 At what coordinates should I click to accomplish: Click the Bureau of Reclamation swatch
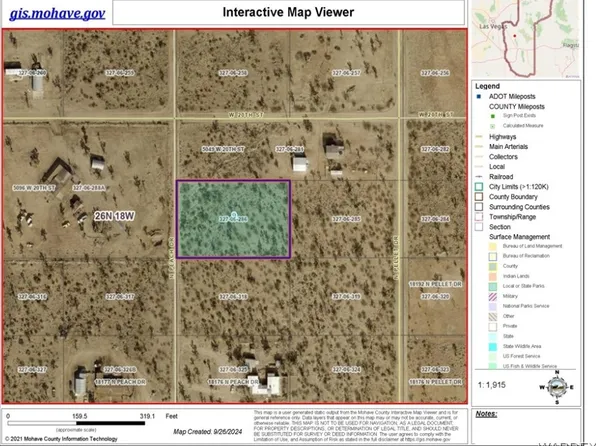tap(493, 256)
